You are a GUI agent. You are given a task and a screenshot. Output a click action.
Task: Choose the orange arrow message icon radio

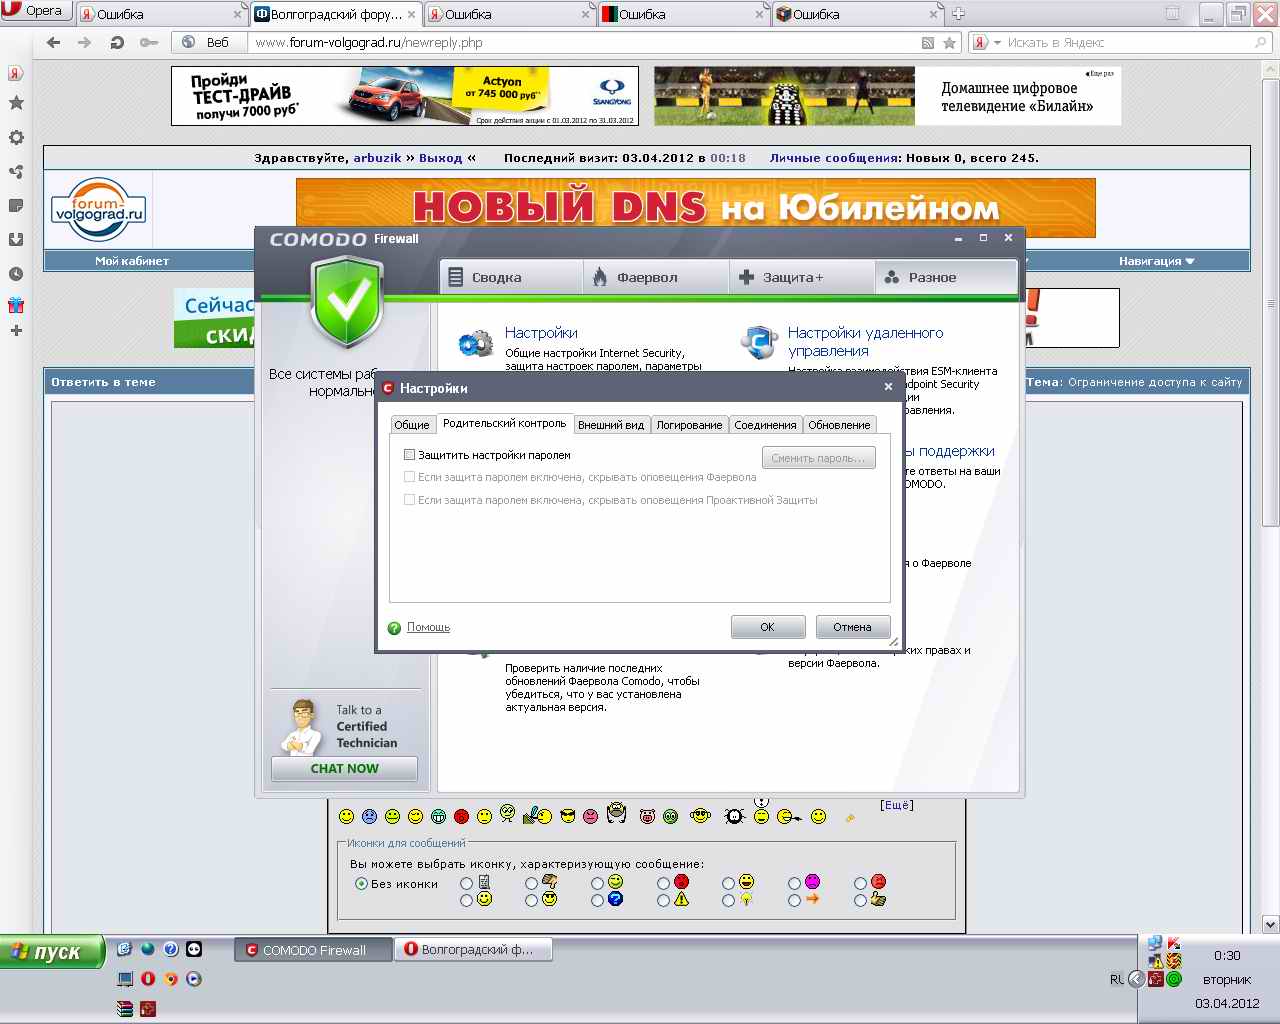[794, 900]
